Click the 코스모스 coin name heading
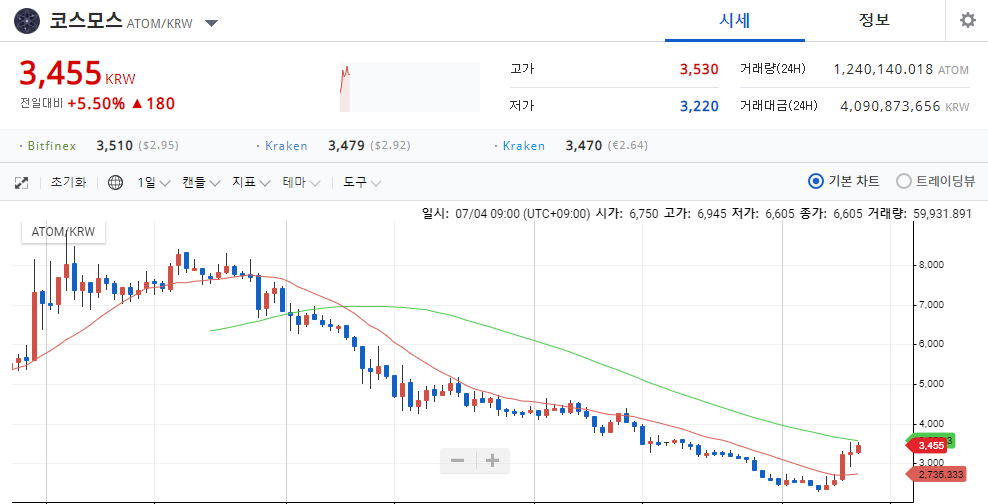This screenshot has width=988, height=504. (86, 21)
